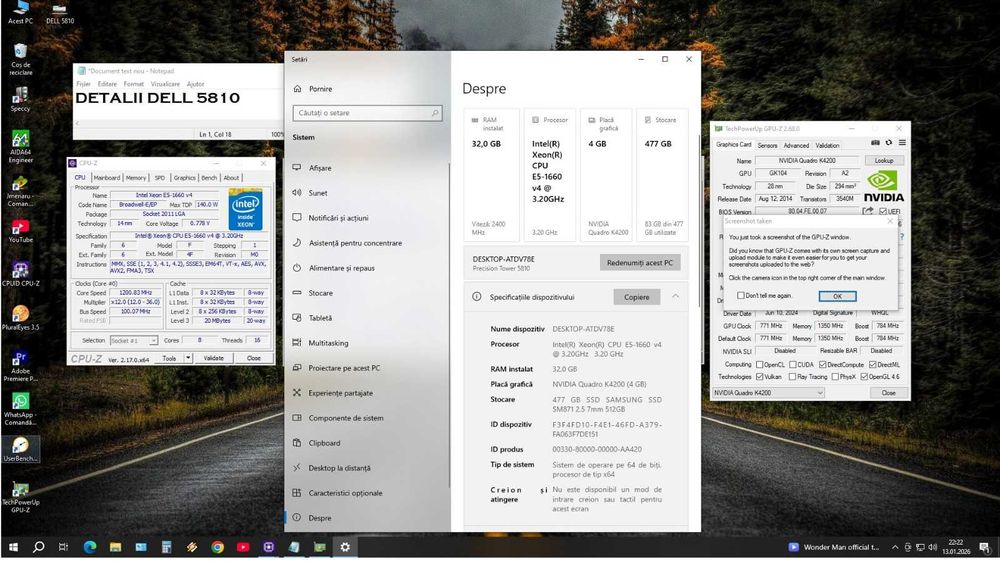Open the Action Center notifications icon

[985, 547]
